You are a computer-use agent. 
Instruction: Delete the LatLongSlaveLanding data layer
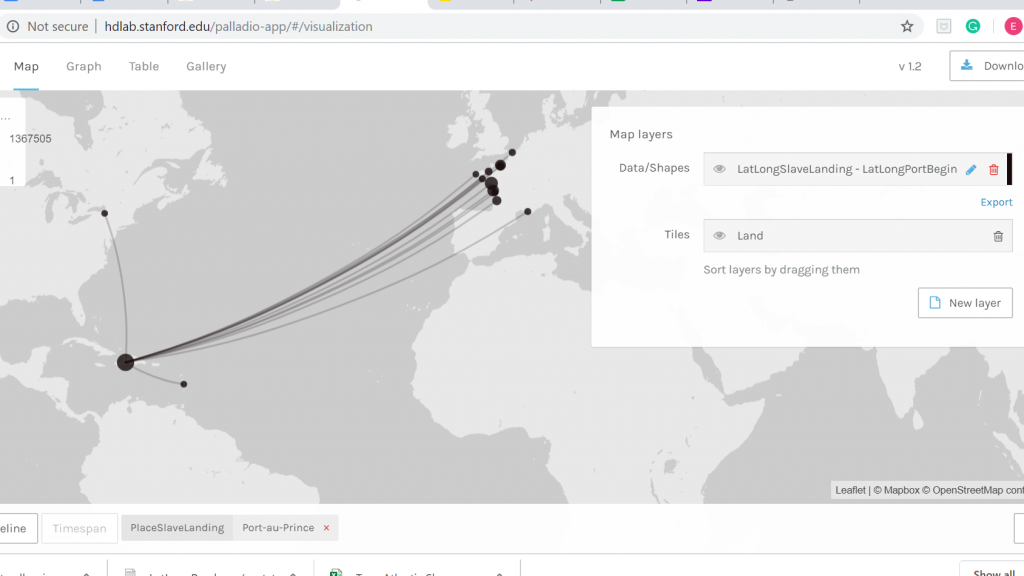point(993,170)
